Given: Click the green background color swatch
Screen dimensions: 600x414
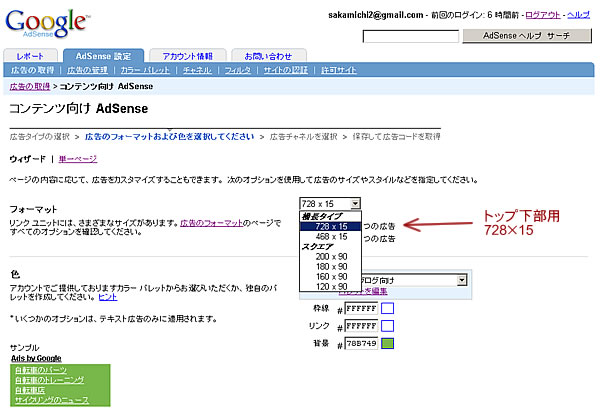Looking at the screenshot, I should pyautogui.click(x=387, y=345).
